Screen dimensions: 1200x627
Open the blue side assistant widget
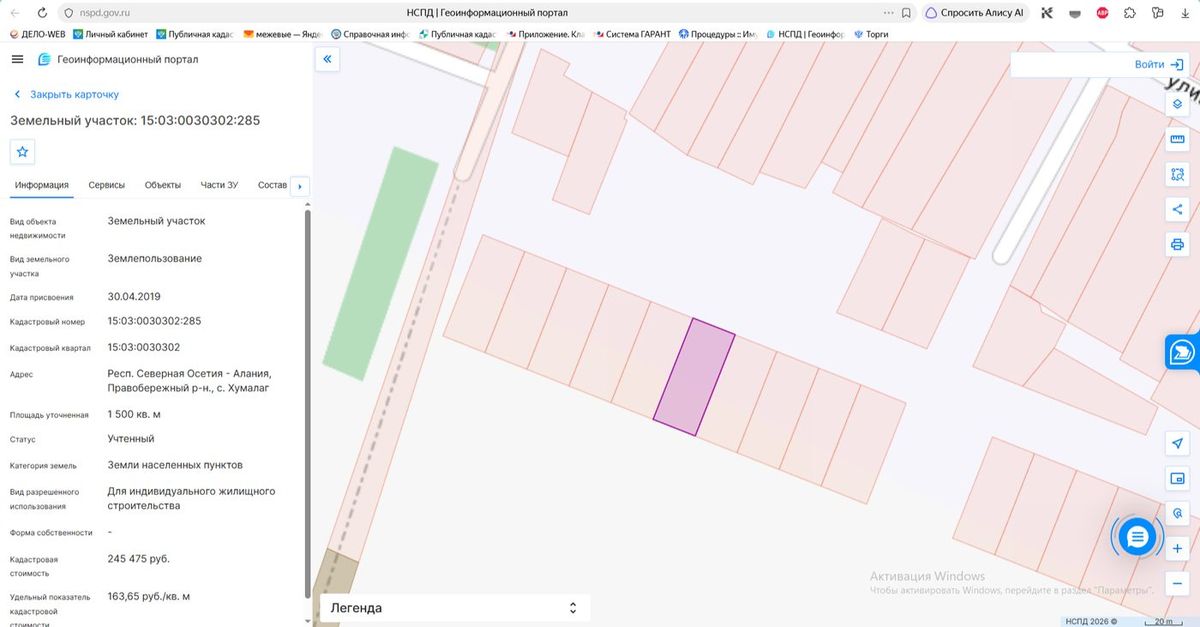1182,352
